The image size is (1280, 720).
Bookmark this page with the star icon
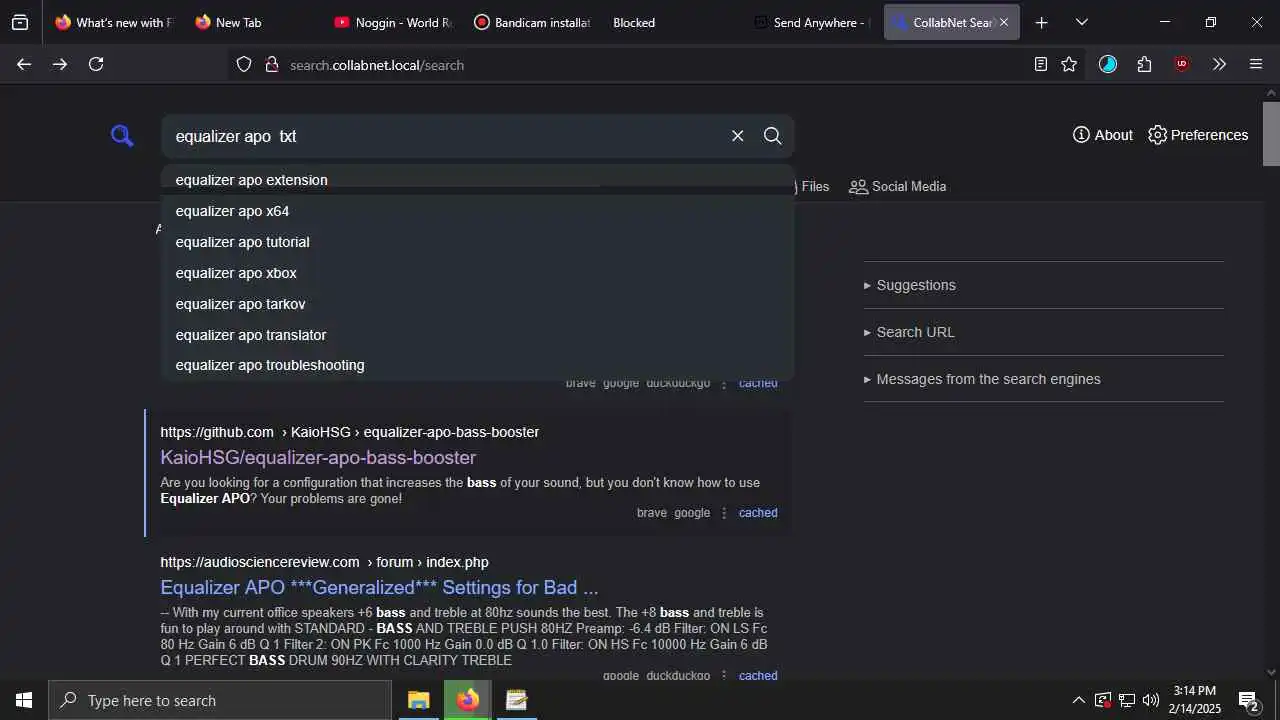pyautogui.click(x=1069, y=64)
